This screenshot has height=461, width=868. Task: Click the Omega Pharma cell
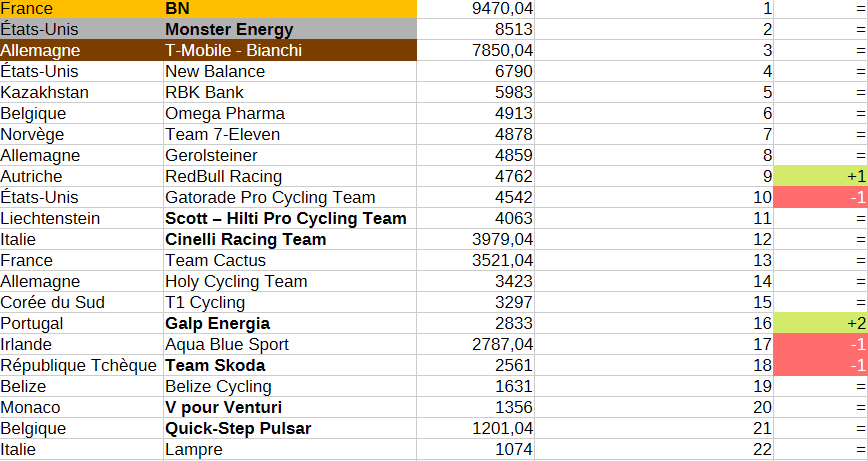(290, 113)
